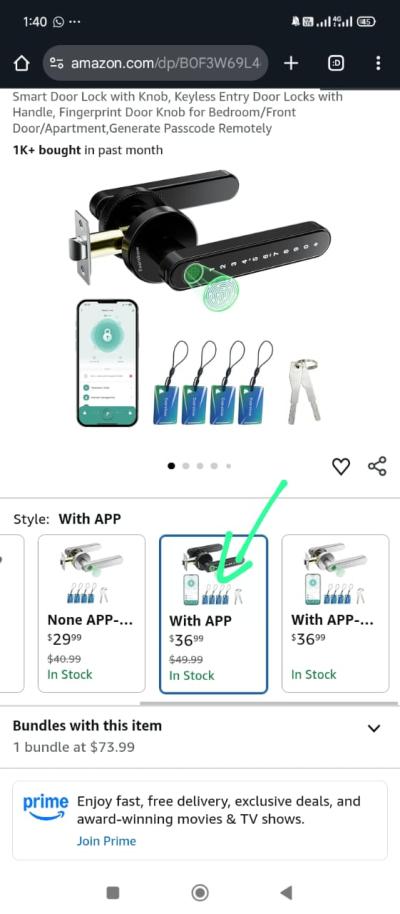Select the With APP $36.99 black style
The width and height of the screenshot is (400, 914).
click(213, 614)
